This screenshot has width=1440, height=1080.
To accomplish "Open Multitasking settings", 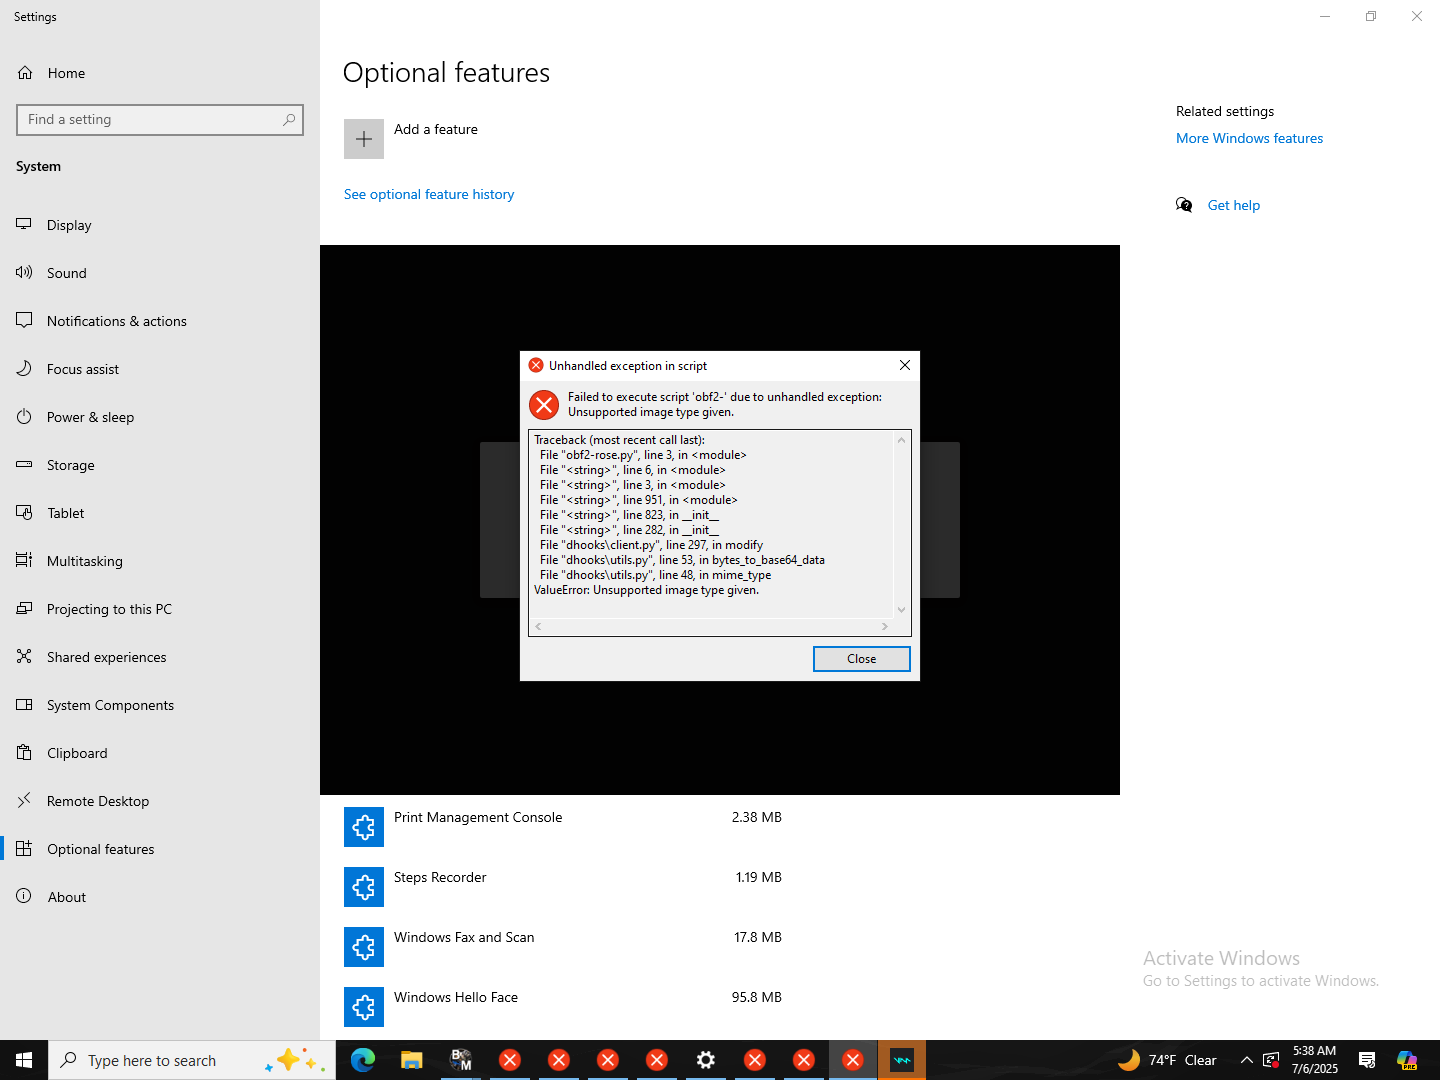I will (160, 561).
